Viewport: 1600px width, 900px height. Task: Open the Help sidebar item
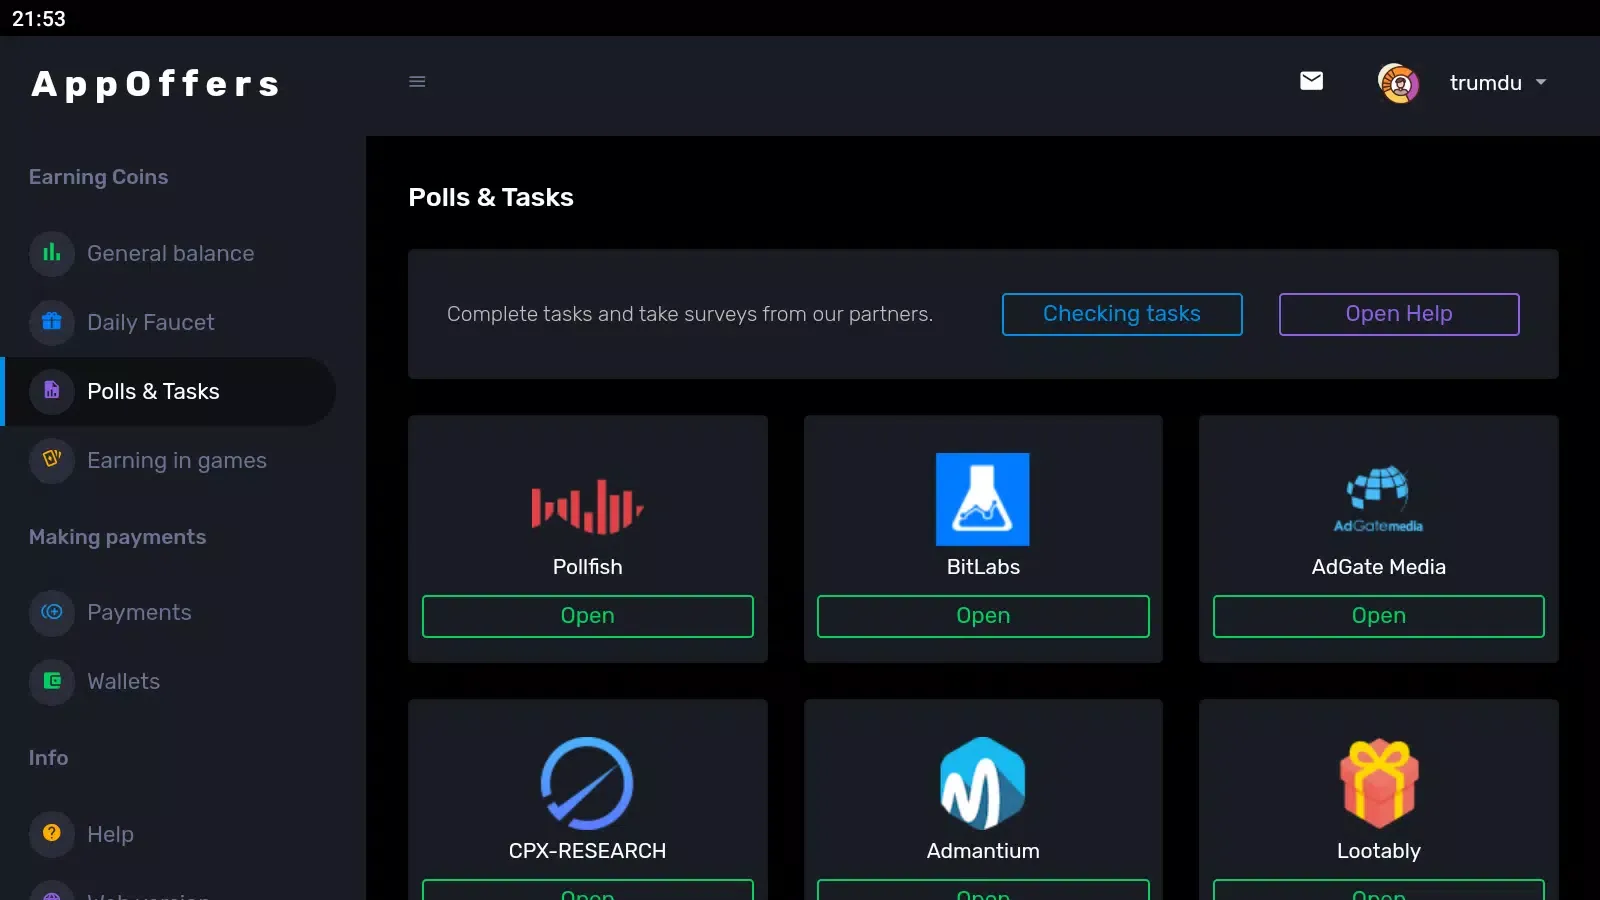(x=110, y=835)
